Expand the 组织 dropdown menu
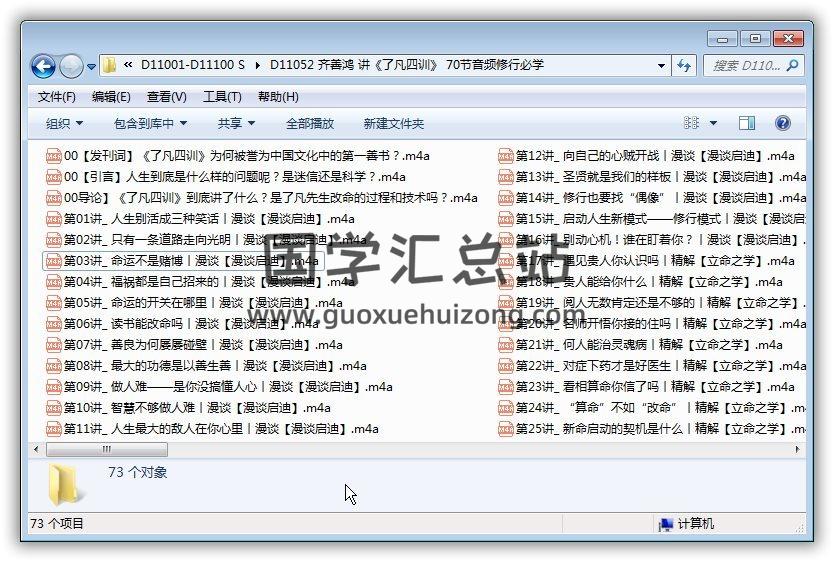Screen dimensions: 834x562 pos(64,124)
